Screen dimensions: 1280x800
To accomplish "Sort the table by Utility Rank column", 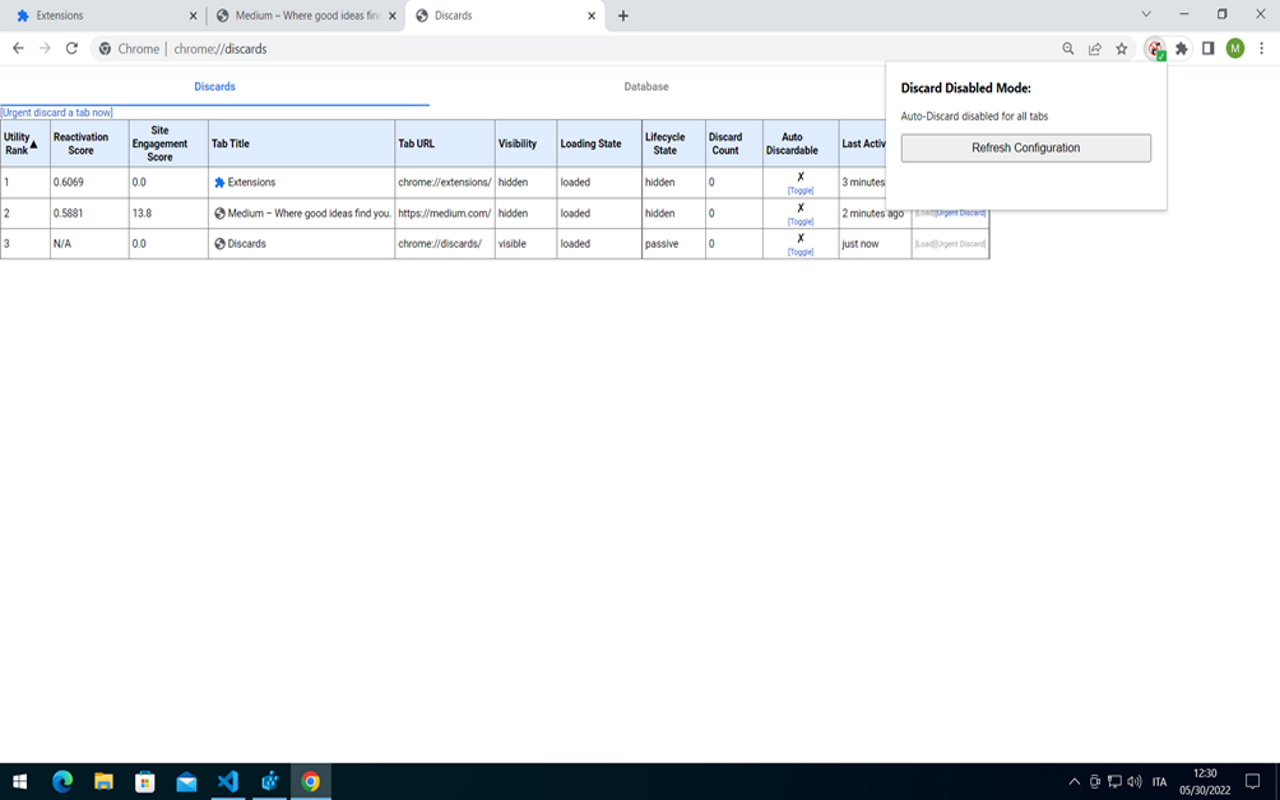I will [x=20, y=143].
